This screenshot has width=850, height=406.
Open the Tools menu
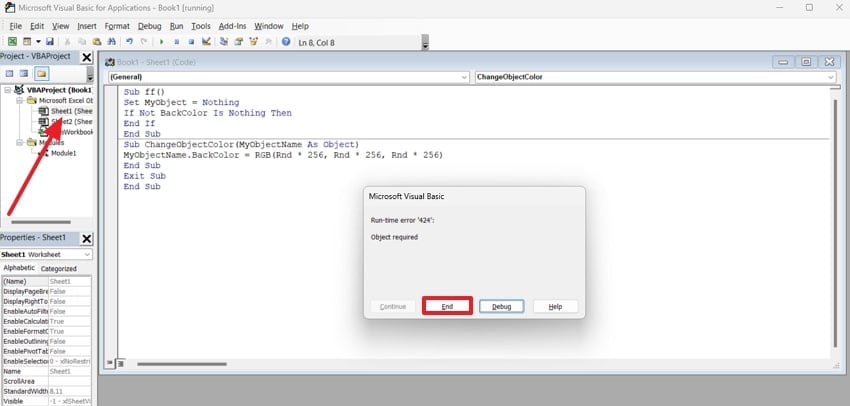[x=201, y=26]
